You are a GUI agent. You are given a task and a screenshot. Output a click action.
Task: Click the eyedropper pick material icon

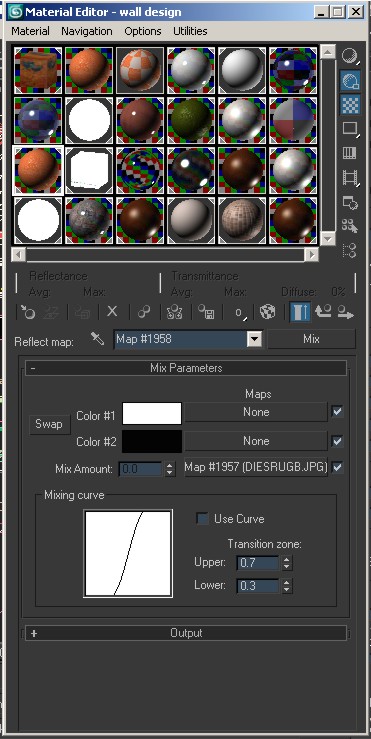tap(98, 339)
